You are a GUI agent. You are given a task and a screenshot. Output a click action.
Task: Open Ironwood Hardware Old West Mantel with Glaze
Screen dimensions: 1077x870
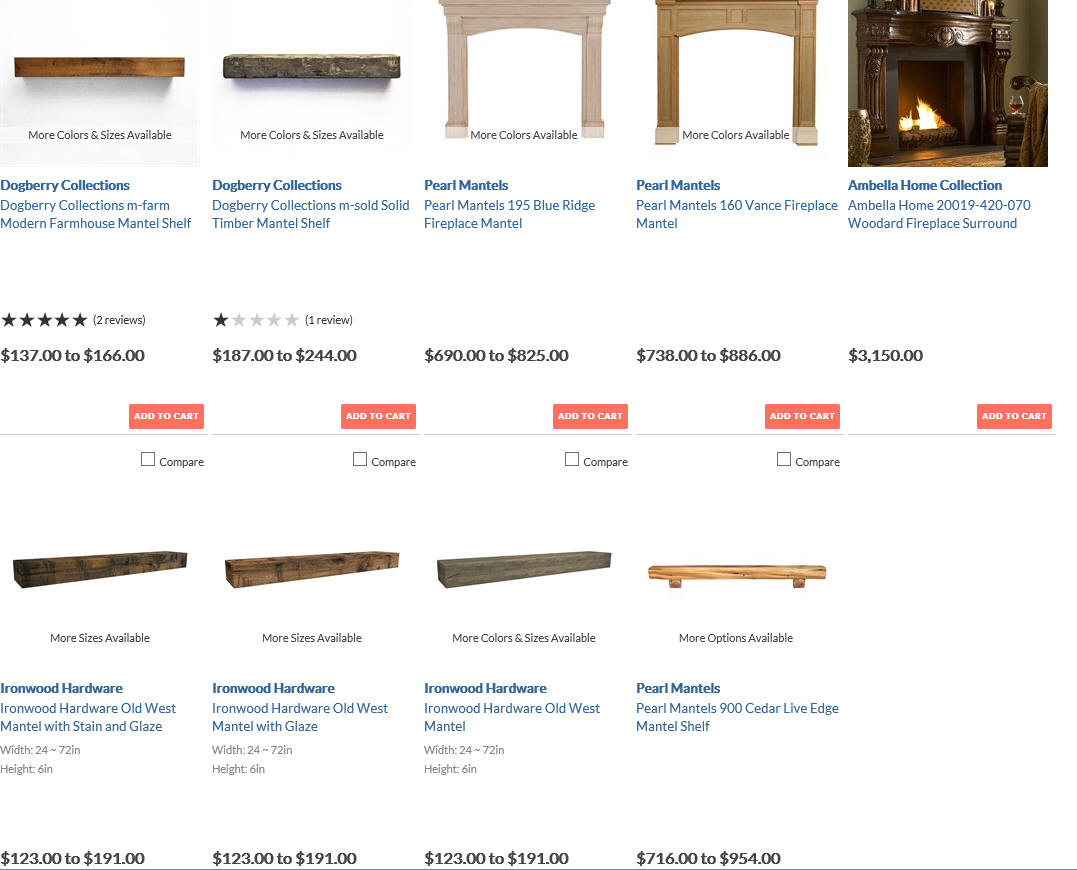tap(299, 717)
